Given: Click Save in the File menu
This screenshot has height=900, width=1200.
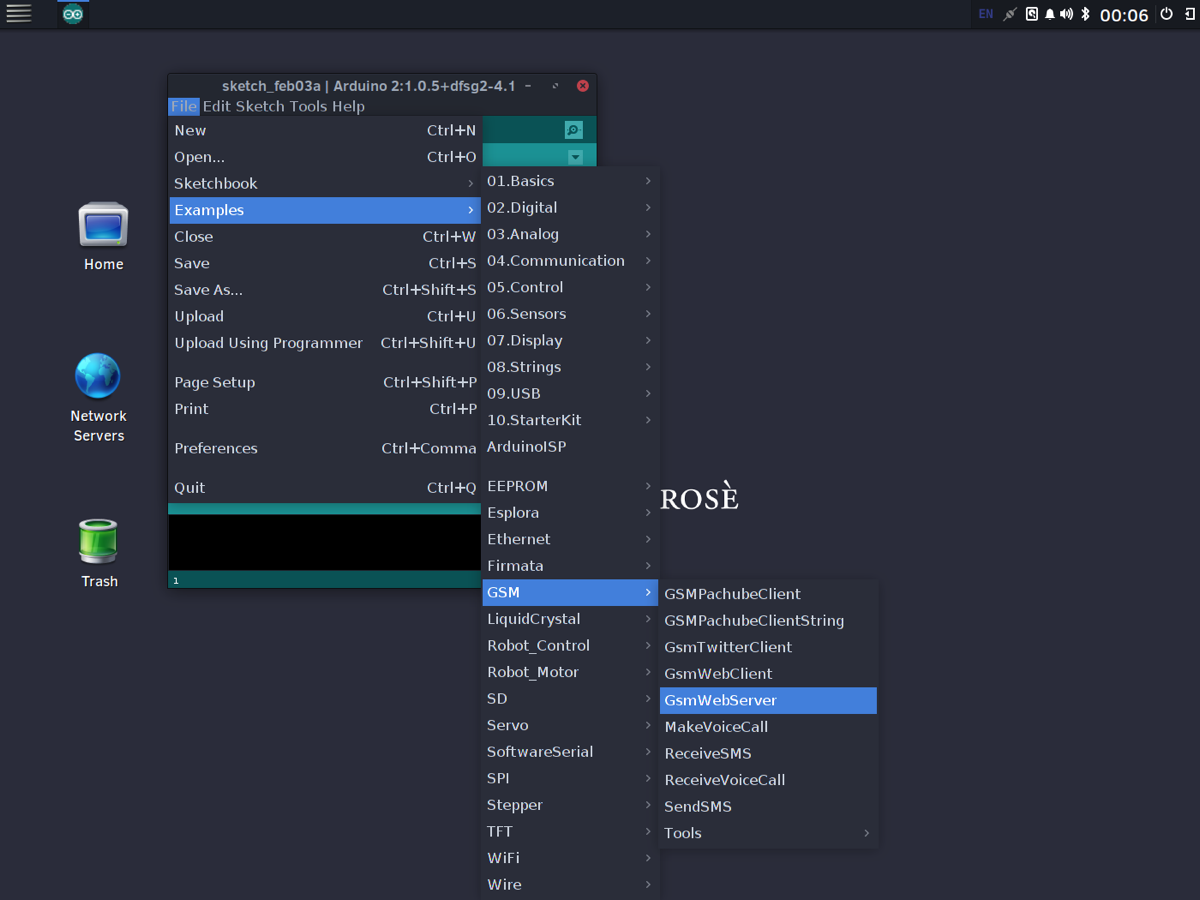Looking at the screenshot, I should (325, 263).
